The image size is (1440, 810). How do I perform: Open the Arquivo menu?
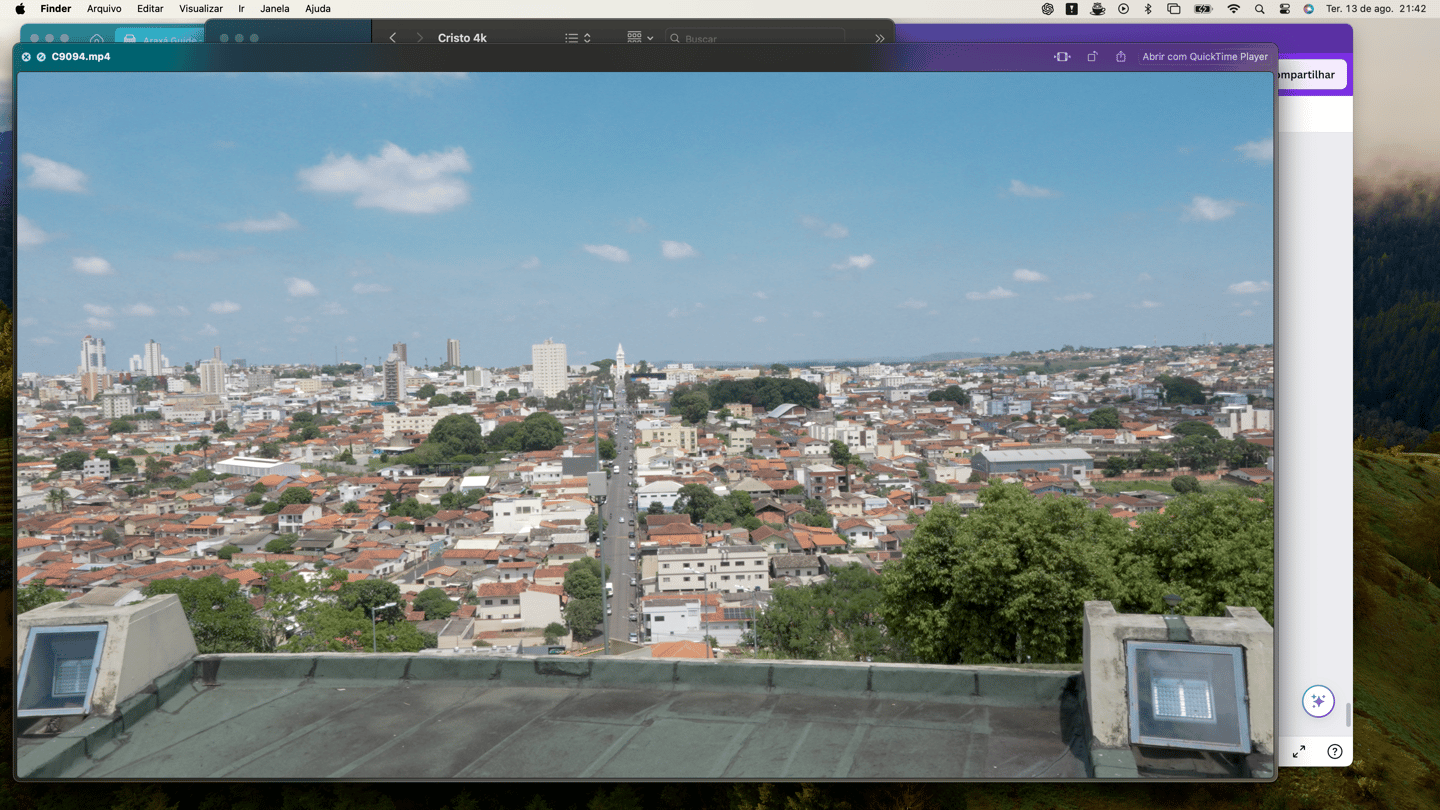coord(104,9)
